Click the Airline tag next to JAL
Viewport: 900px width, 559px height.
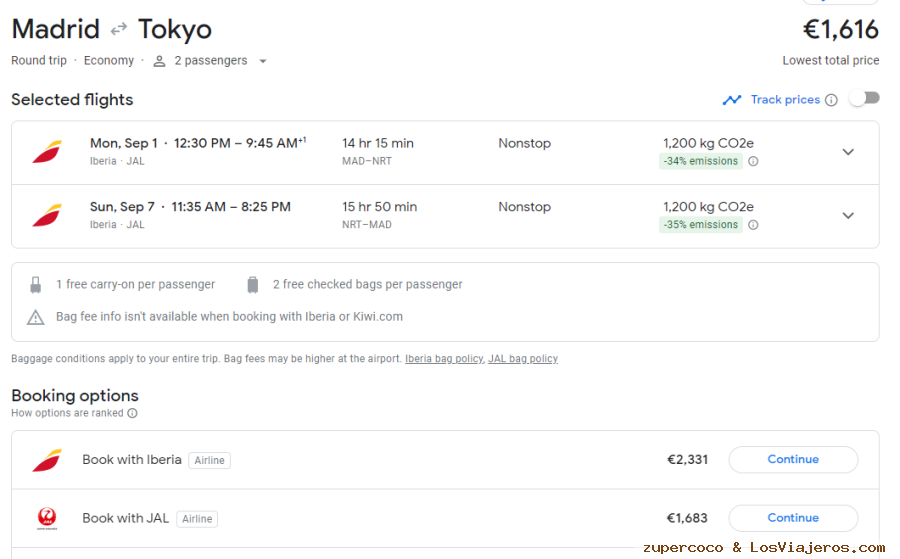coord(197,519)
